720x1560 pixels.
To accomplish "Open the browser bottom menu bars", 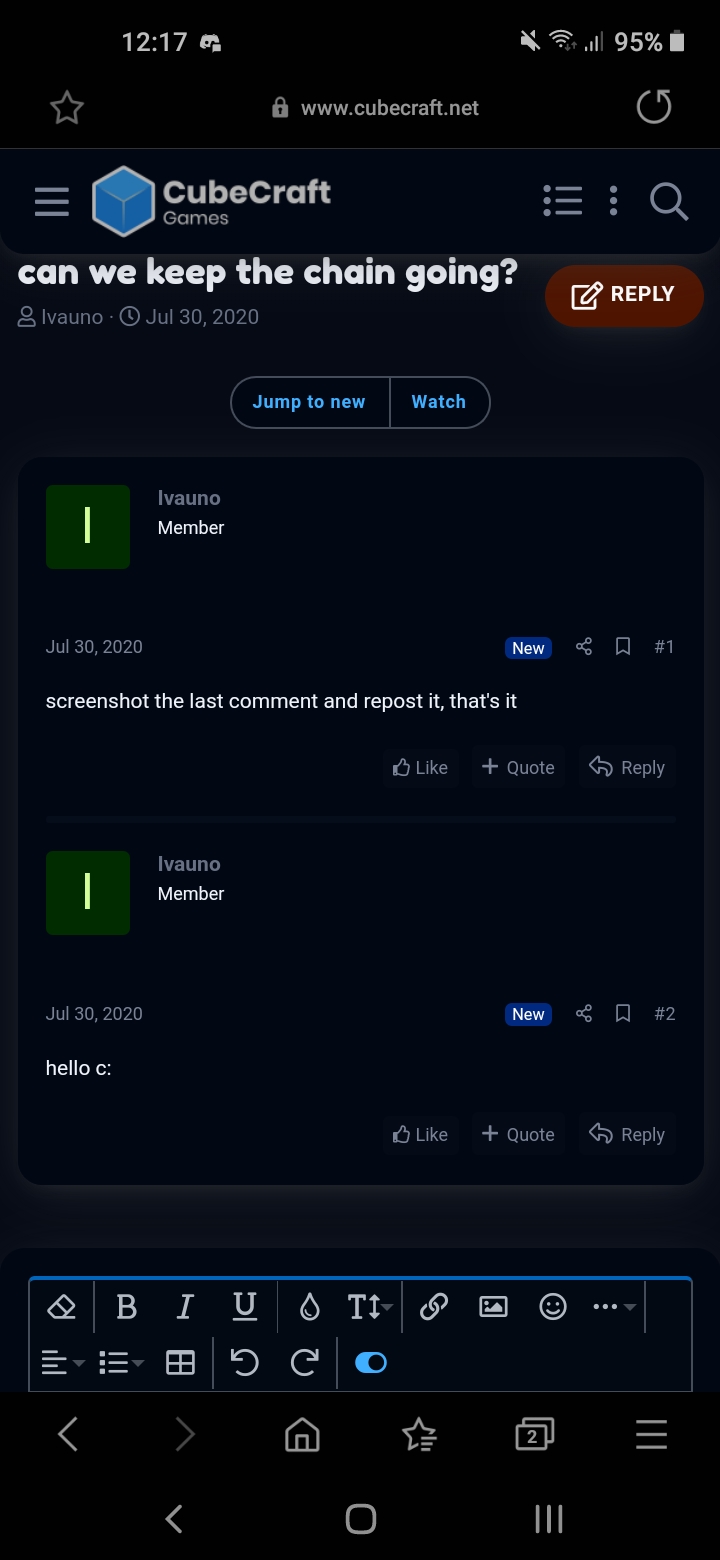I will coord(651,1435).
